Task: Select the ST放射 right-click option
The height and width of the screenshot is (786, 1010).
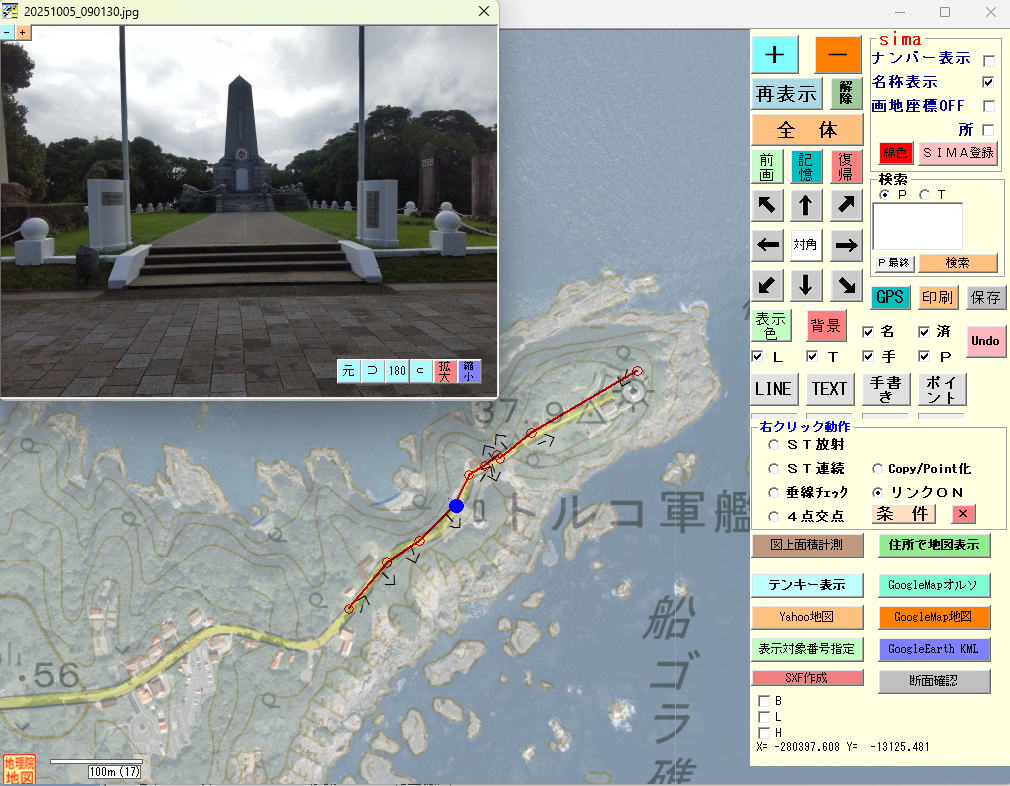Action: point(774,445)
